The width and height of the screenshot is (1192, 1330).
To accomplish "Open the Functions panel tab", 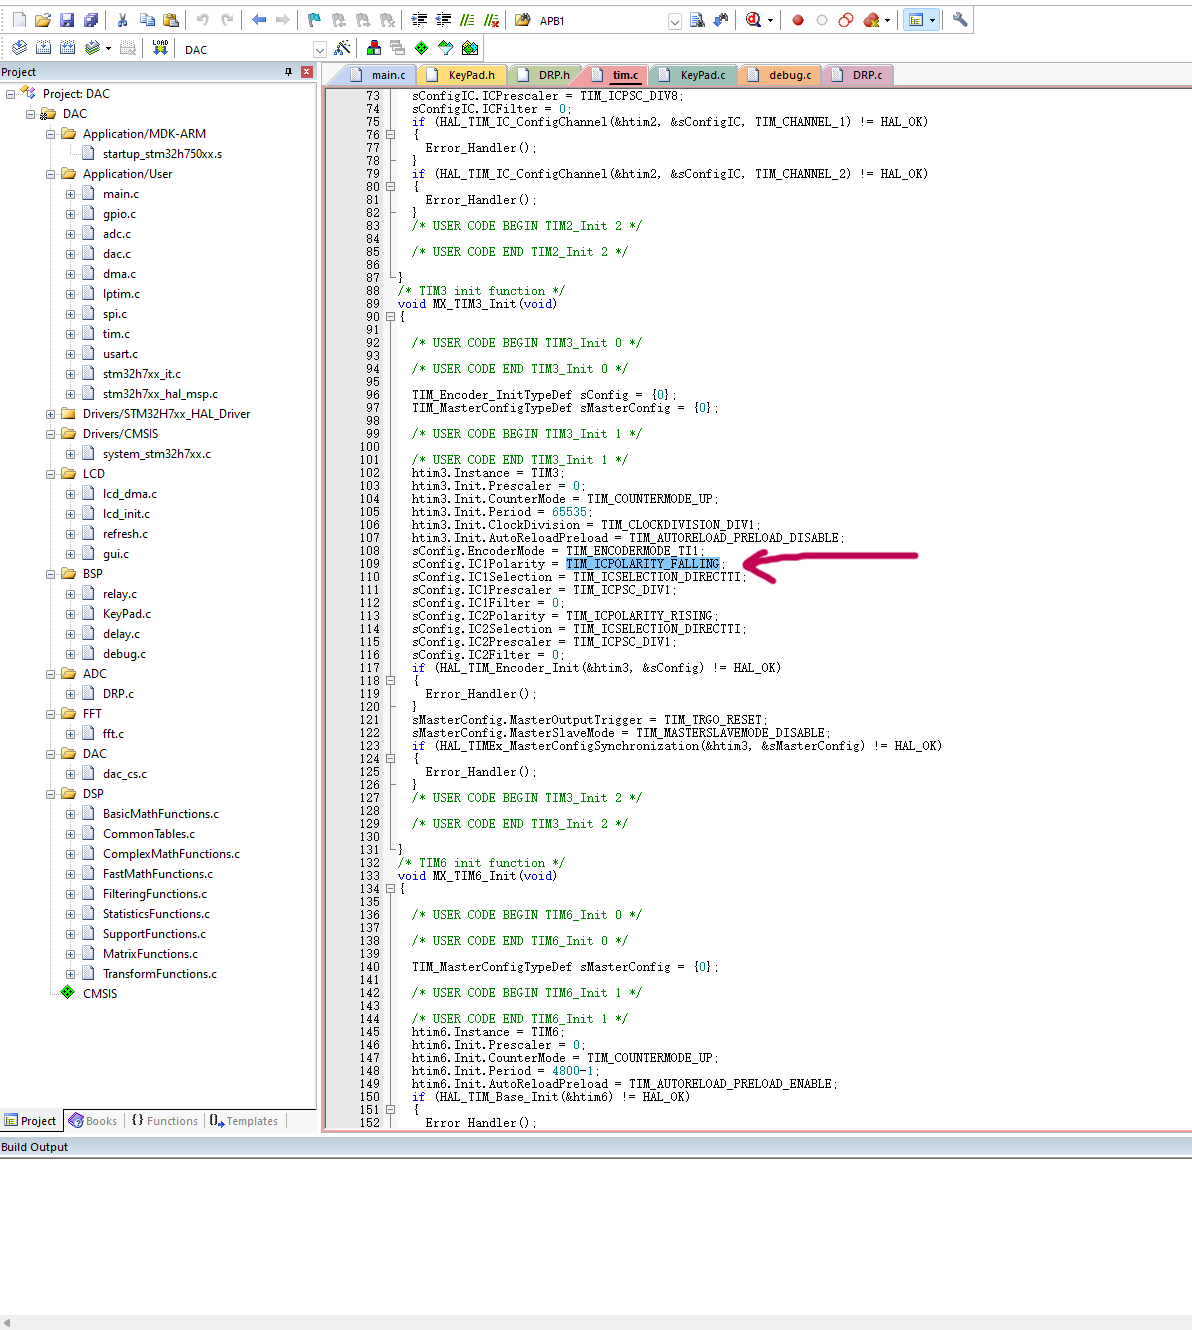I will (165, 1121).
